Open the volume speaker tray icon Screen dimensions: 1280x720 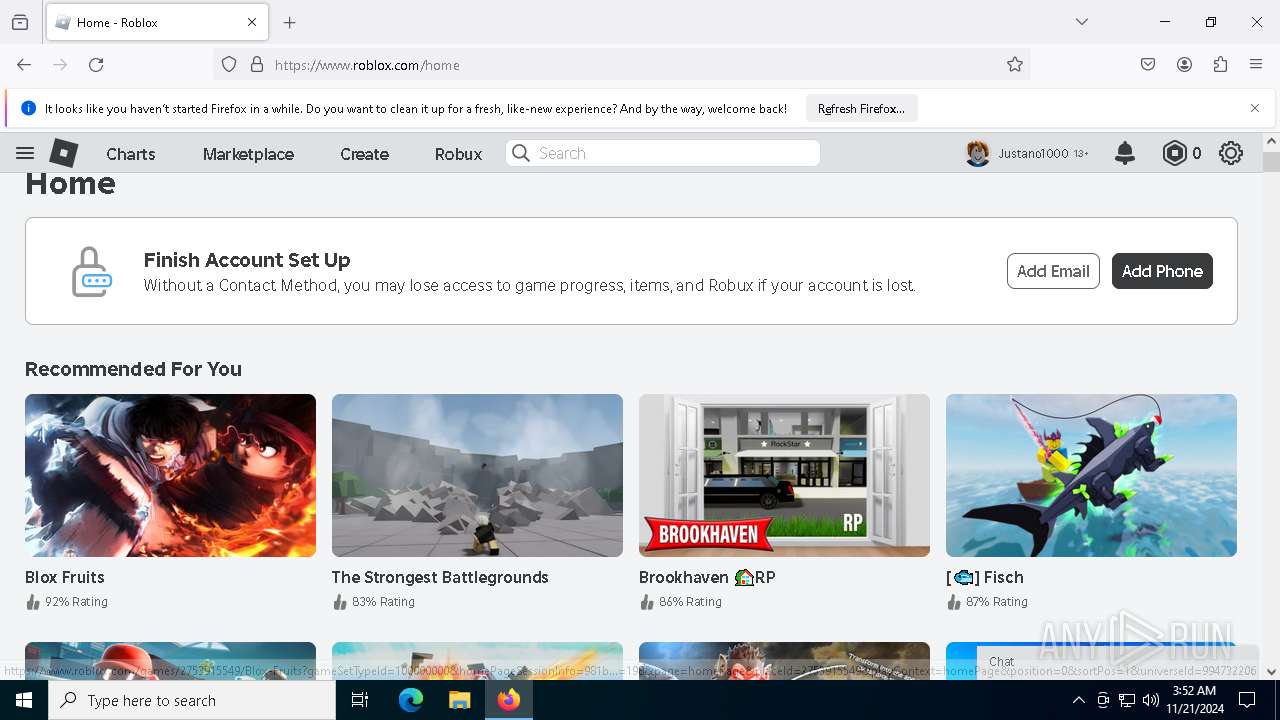click(1150, 700)
